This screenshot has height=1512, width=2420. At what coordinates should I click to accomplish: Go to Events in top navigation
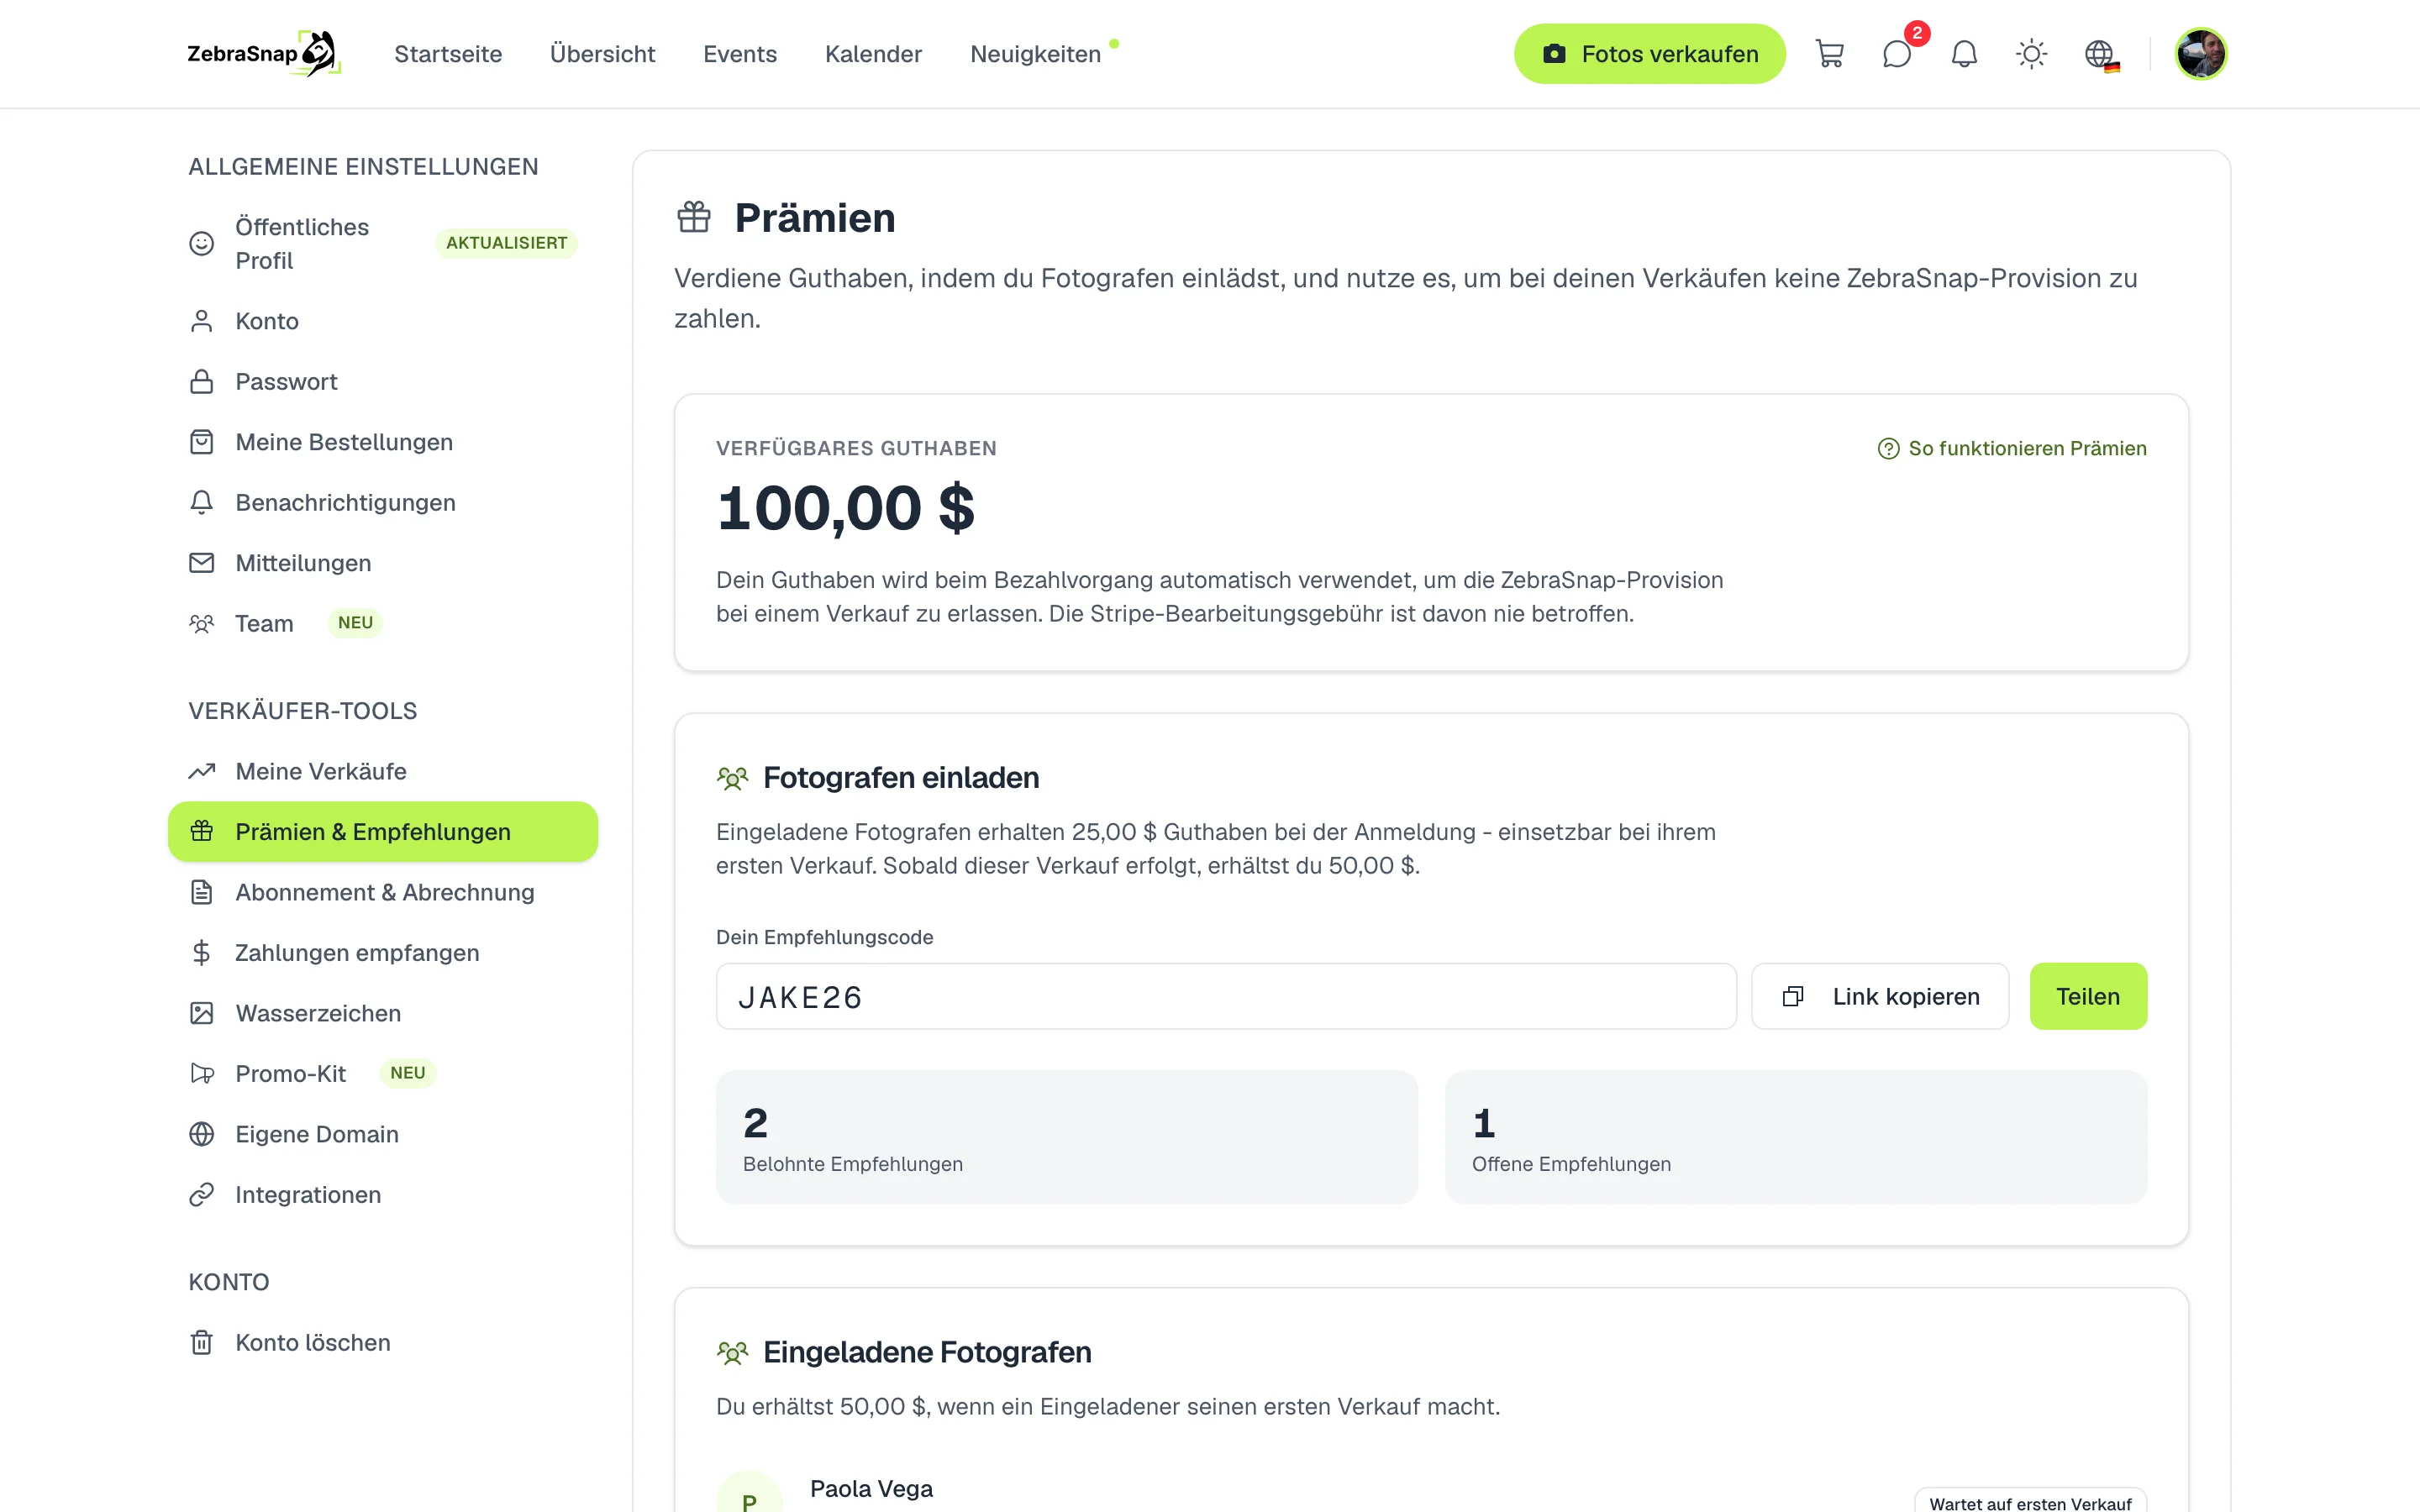pos(739,54)
